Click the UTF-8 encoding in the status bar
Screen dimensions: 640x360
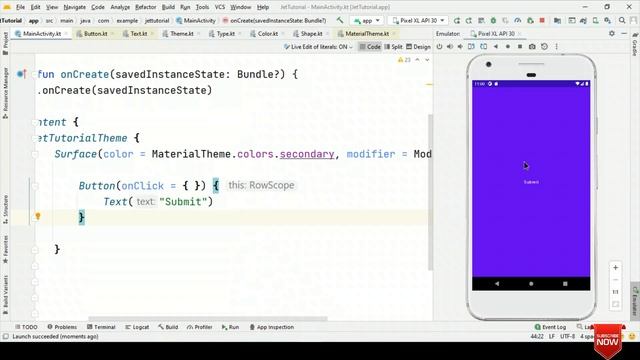tap(567, 337)
